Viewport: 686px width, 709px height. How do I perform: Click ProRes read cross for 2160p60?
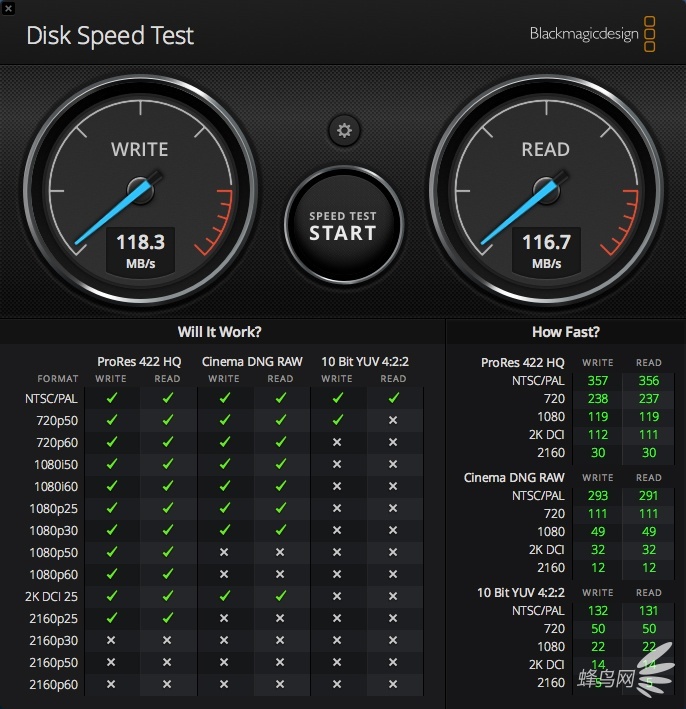tap(167, 684)
